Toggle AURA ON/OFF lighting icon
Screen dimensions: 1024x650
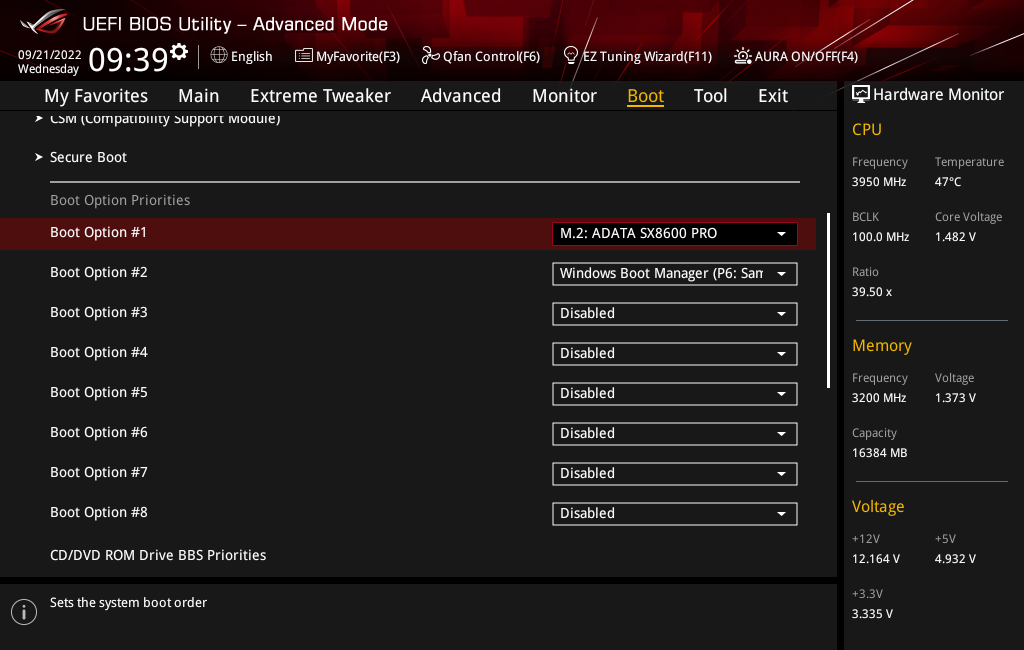[x=743, y=56]
